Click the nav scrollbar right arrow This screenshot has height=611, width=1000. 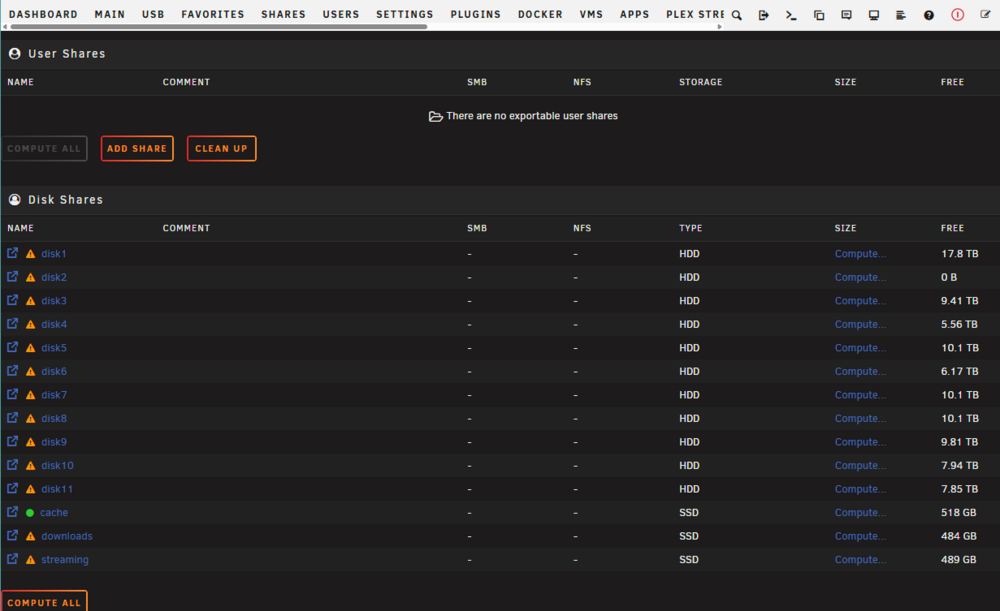tap(719, 27)
